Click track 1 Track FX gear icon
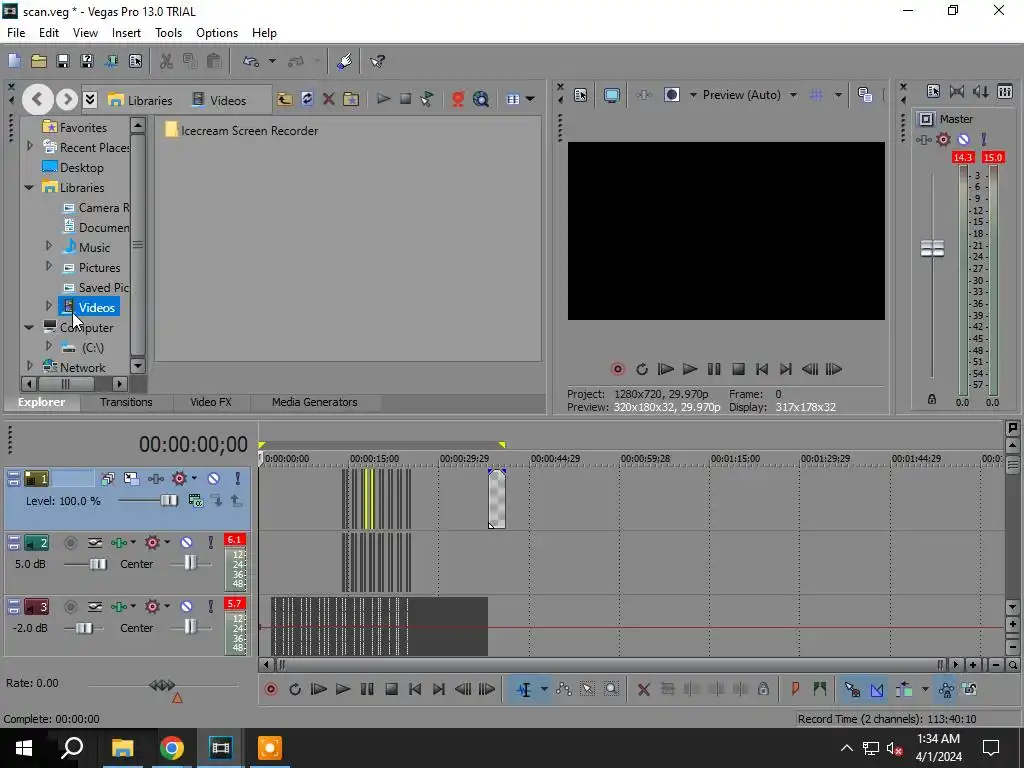Screen dimensions: 1024x768 click(179, 479)
